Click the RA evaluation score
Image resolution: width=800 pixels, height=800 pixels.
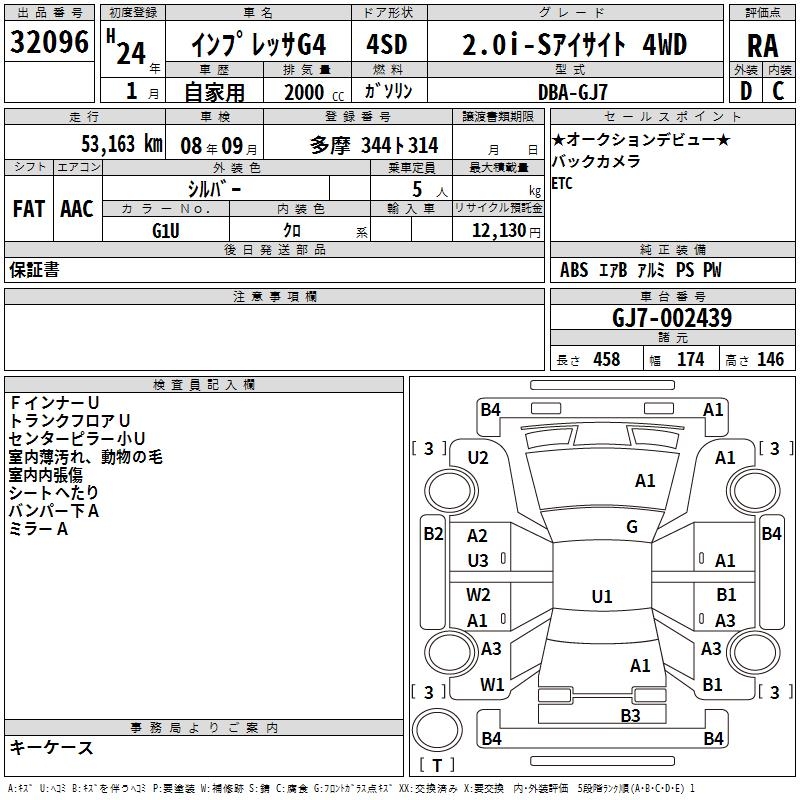point(762,46)
